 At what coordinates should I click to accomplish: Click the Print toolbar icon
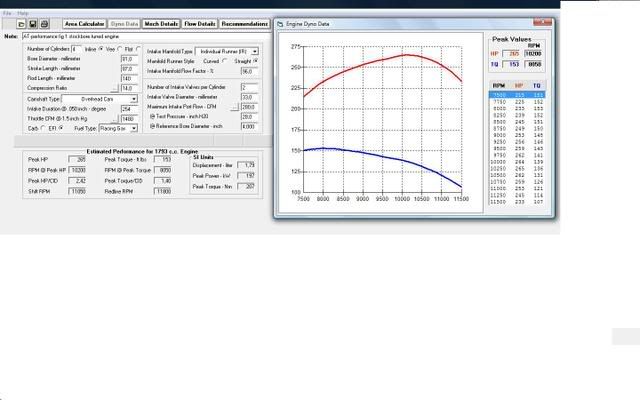point(46,22)
